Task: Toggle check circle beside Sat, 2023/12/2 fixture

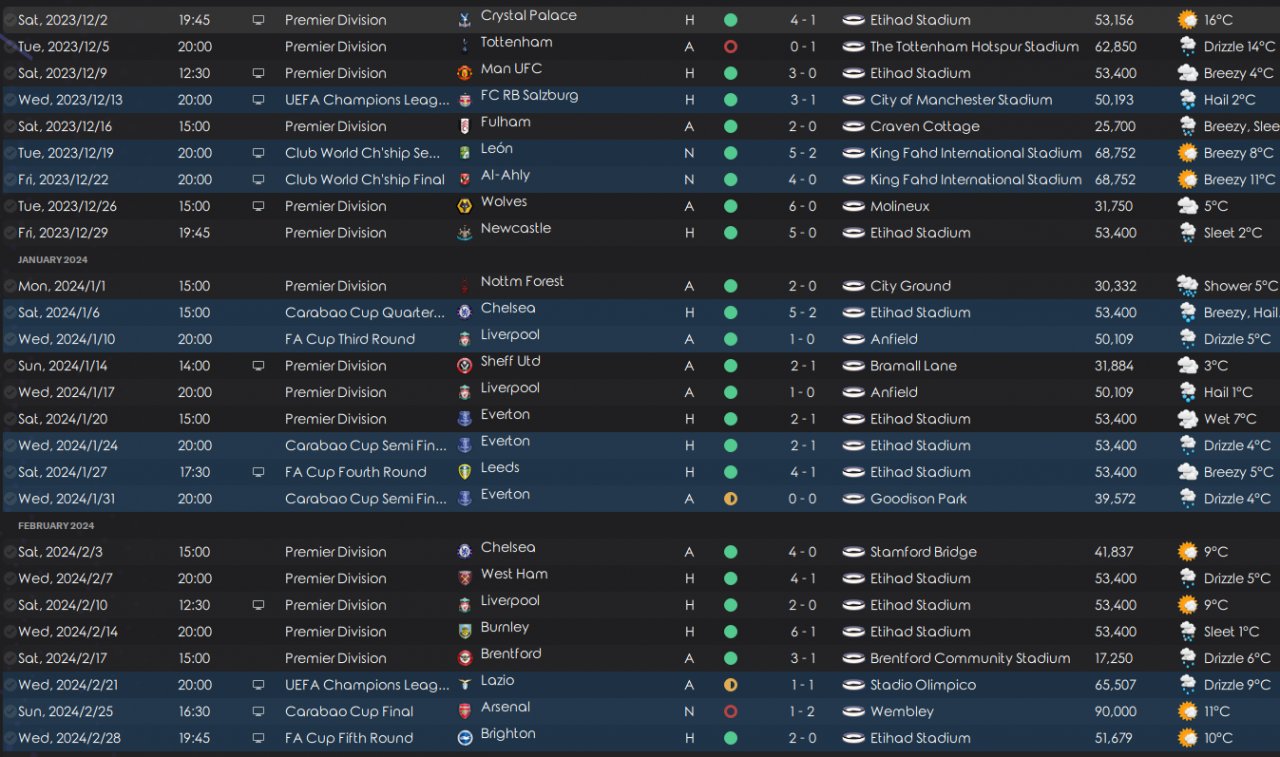Action: (x=9, y=20)
